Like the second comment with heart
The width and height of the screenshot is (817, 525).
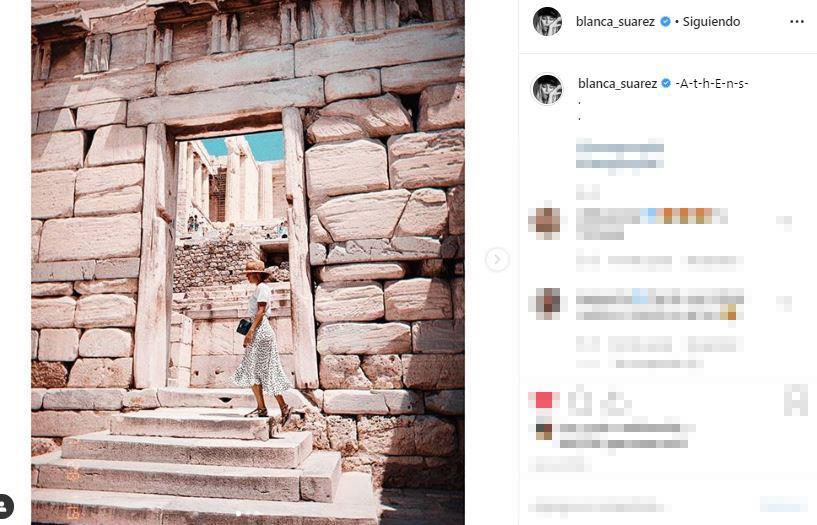coord(784,302)
